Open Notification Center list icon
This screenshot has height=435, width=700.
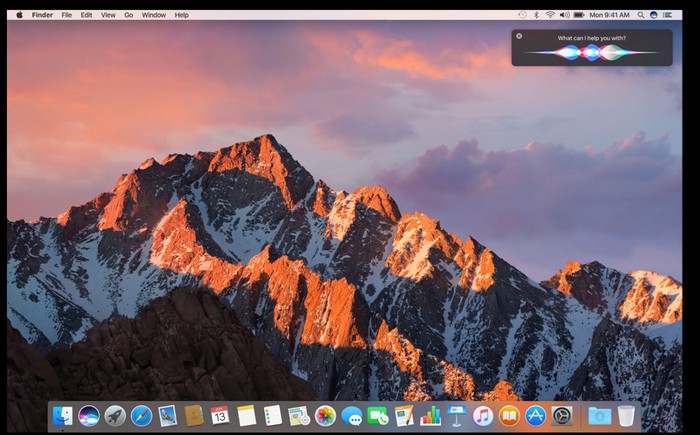667,15
